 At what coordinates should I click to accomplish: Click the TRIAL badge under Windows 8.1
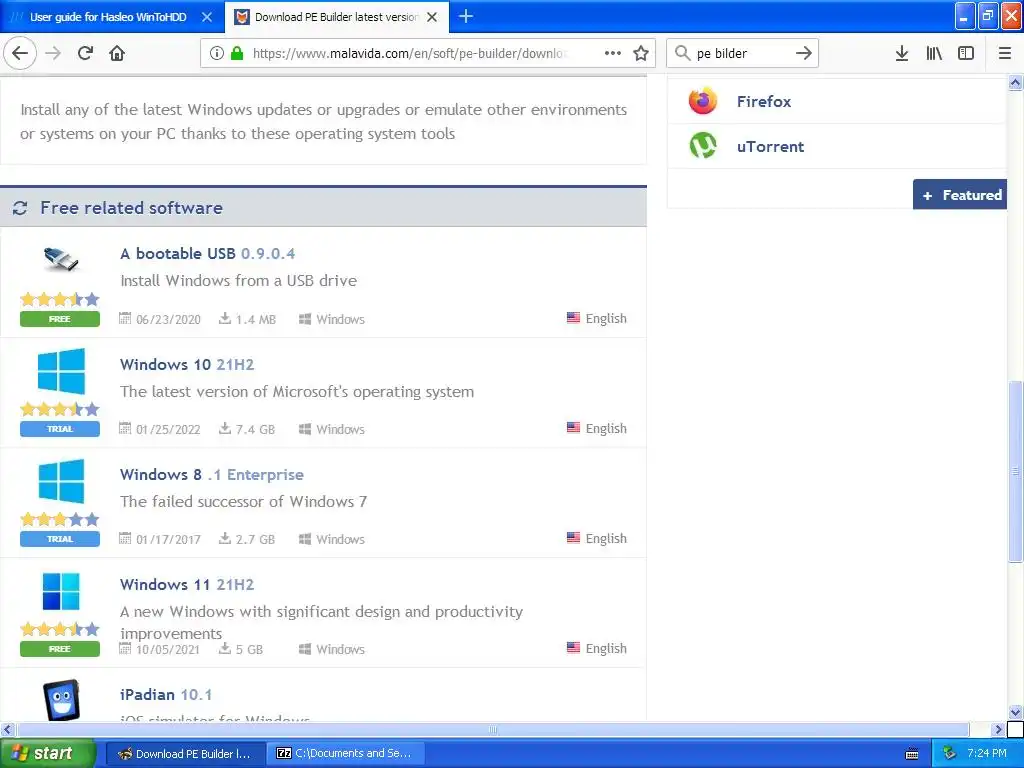click(x=59, y=539)
